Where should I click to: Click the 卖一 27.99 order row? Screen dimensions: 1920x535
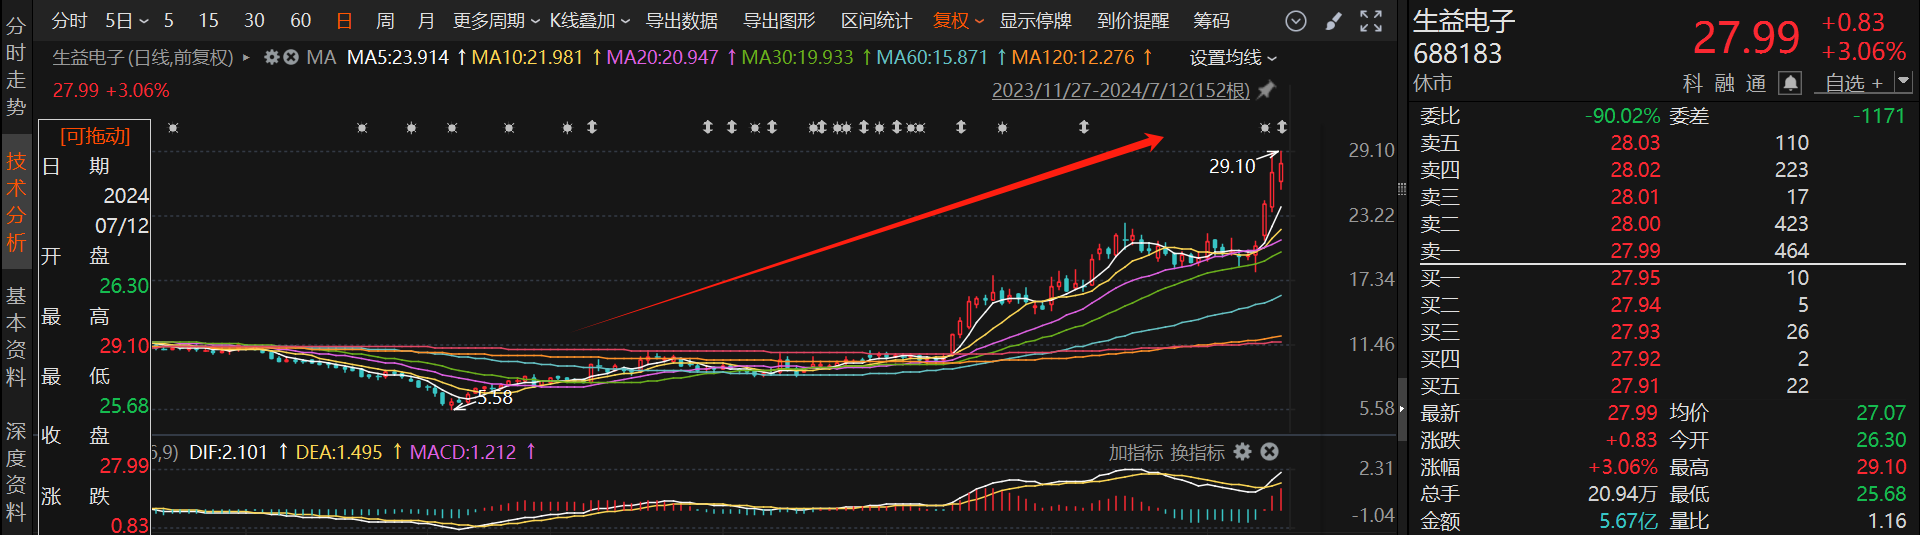point(1662,251)
